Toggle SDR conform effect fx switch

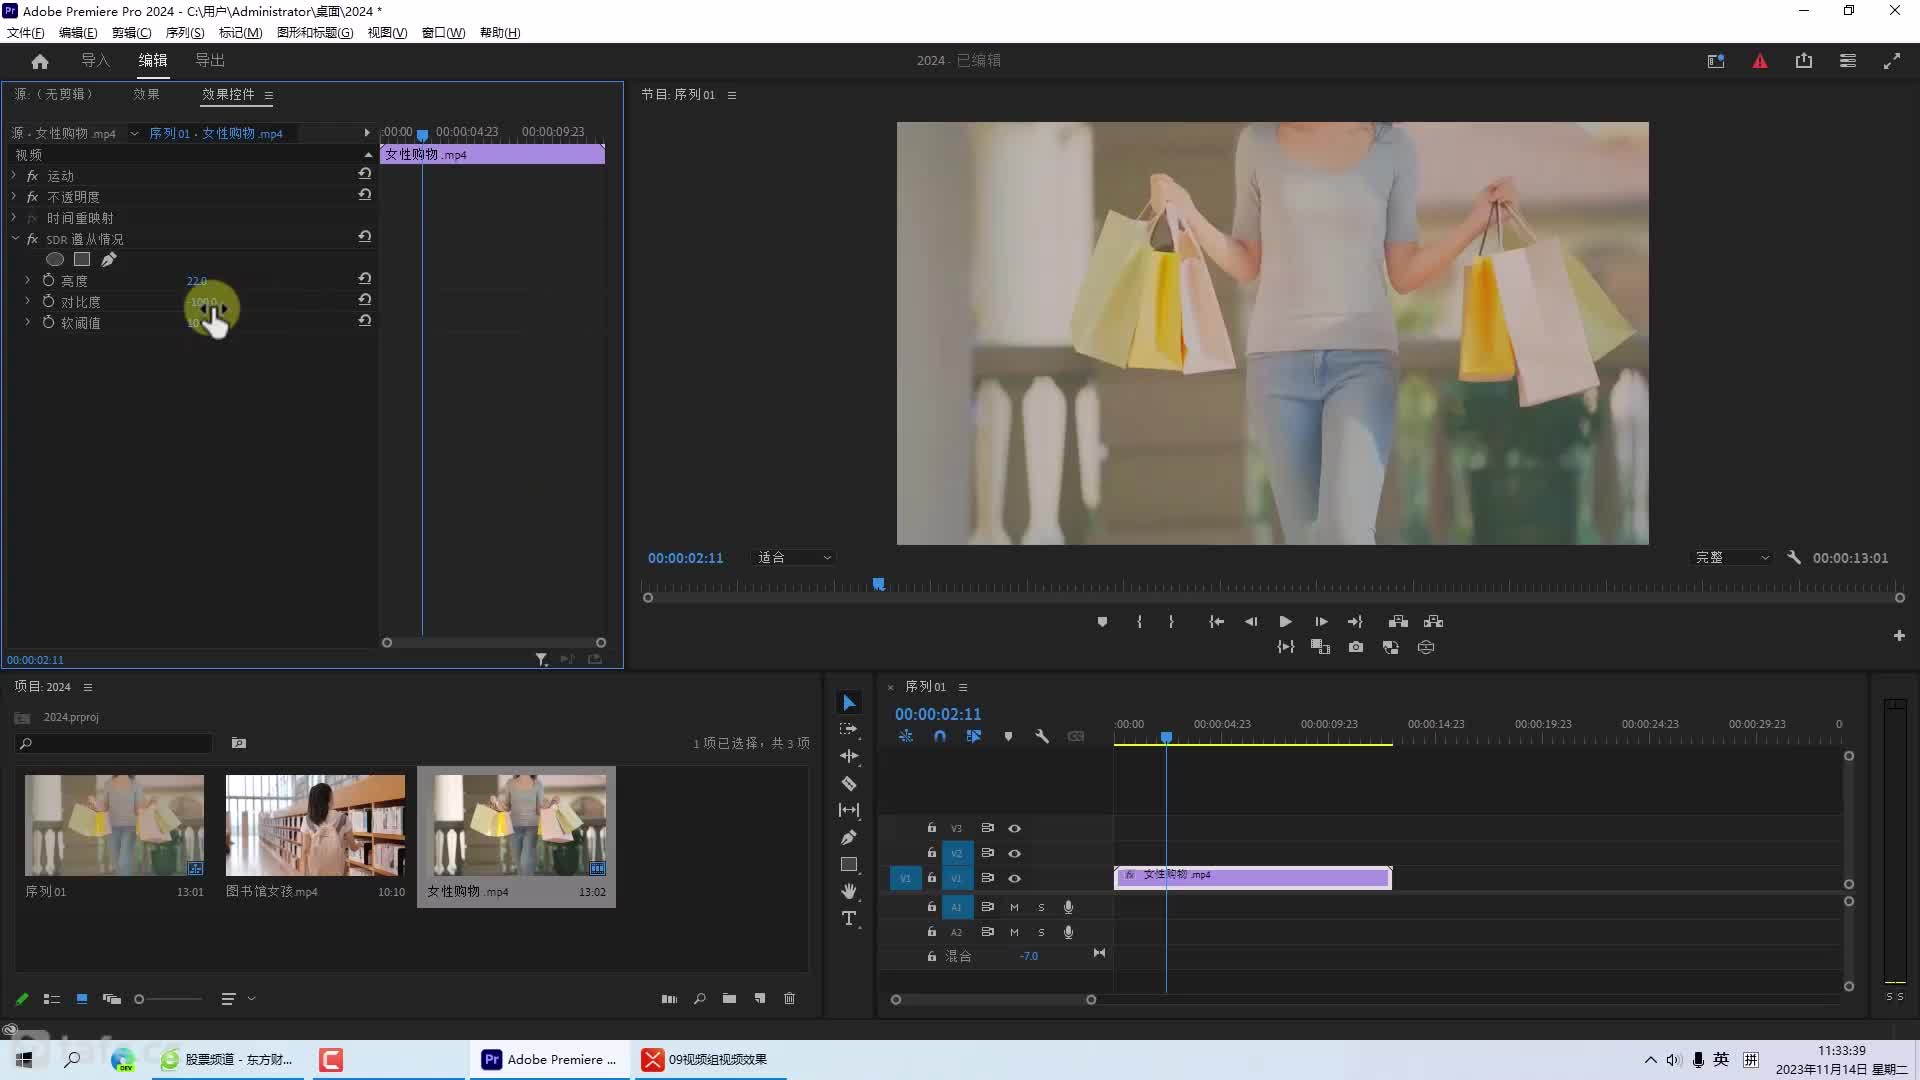pyautogui.click(x=32, y=240)
